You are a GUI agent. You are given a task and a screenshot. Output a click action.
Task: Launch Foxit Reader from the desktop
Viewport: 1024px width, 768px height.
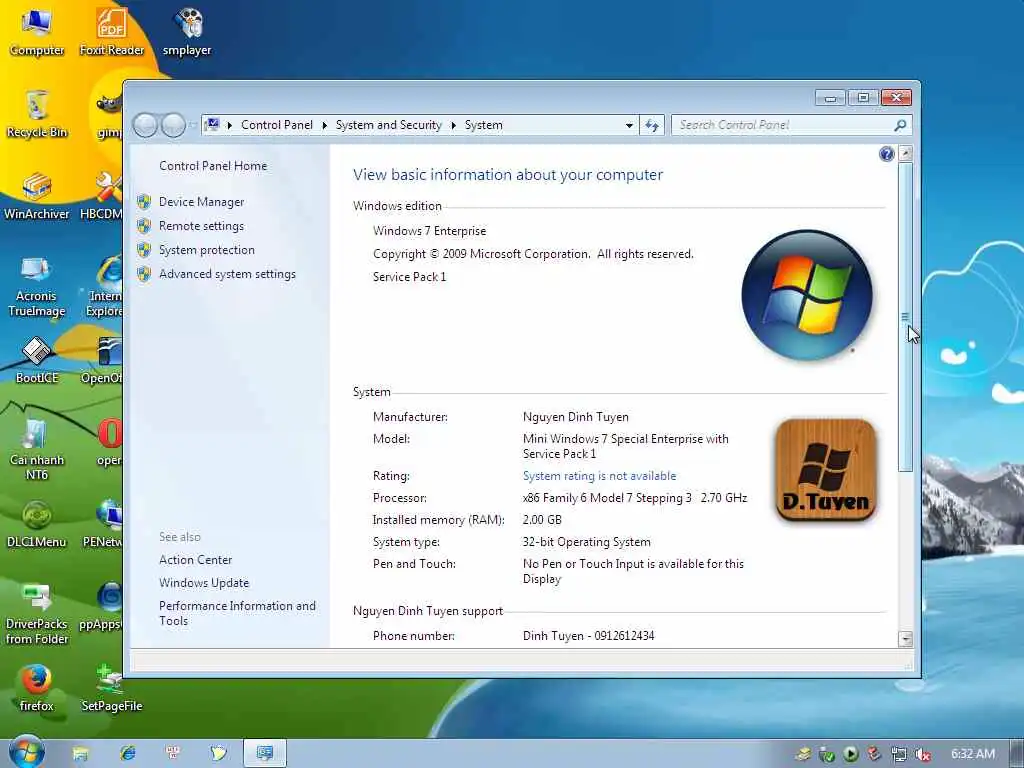(112, 31)
